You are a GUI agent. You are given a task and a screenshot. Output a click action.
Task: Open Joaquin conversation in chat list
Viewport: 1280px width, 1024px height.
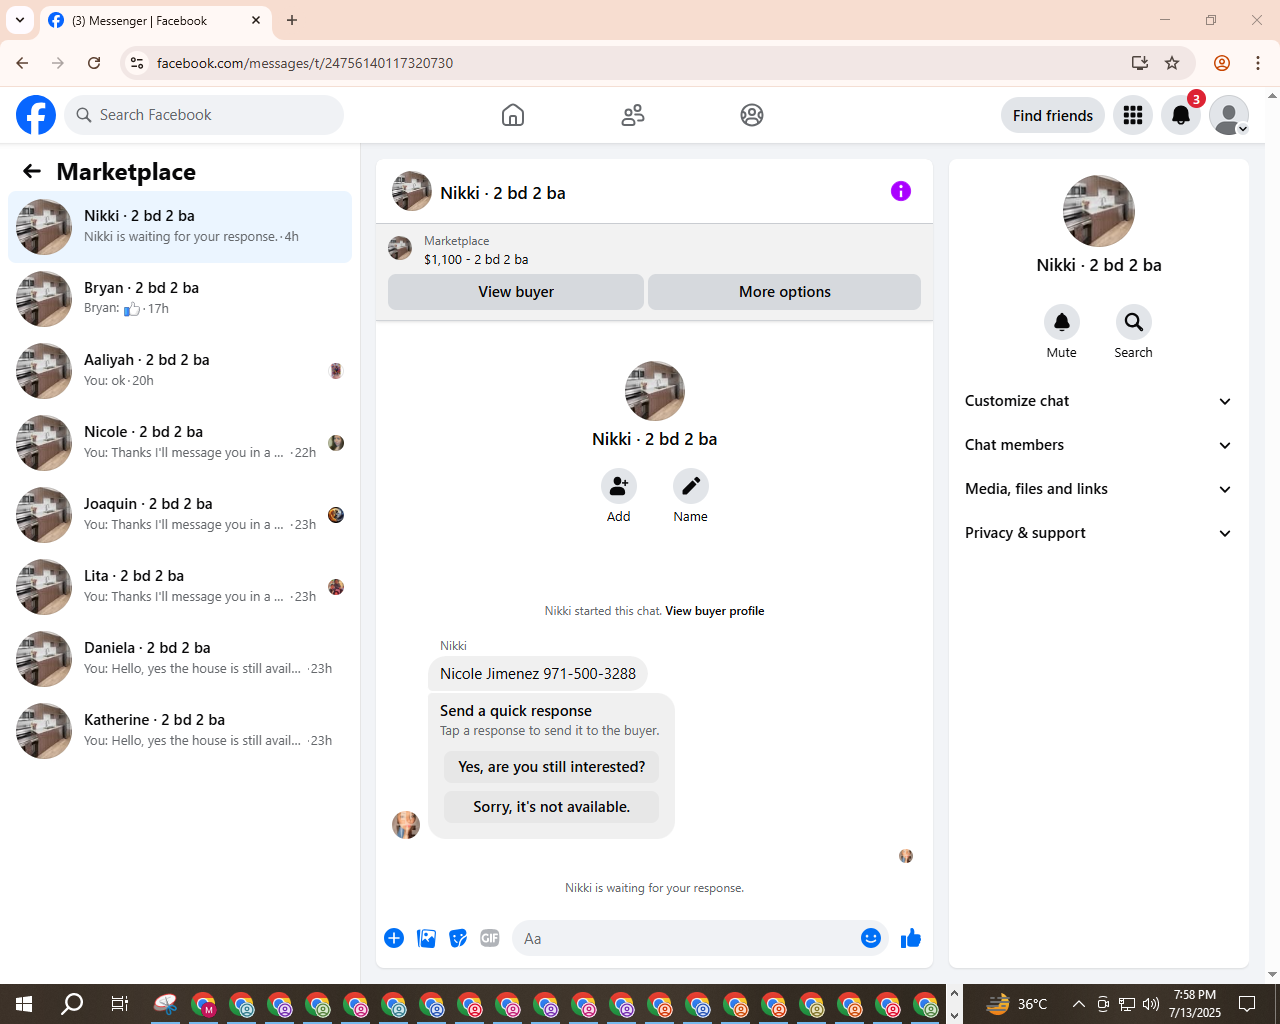coord(180,515)
